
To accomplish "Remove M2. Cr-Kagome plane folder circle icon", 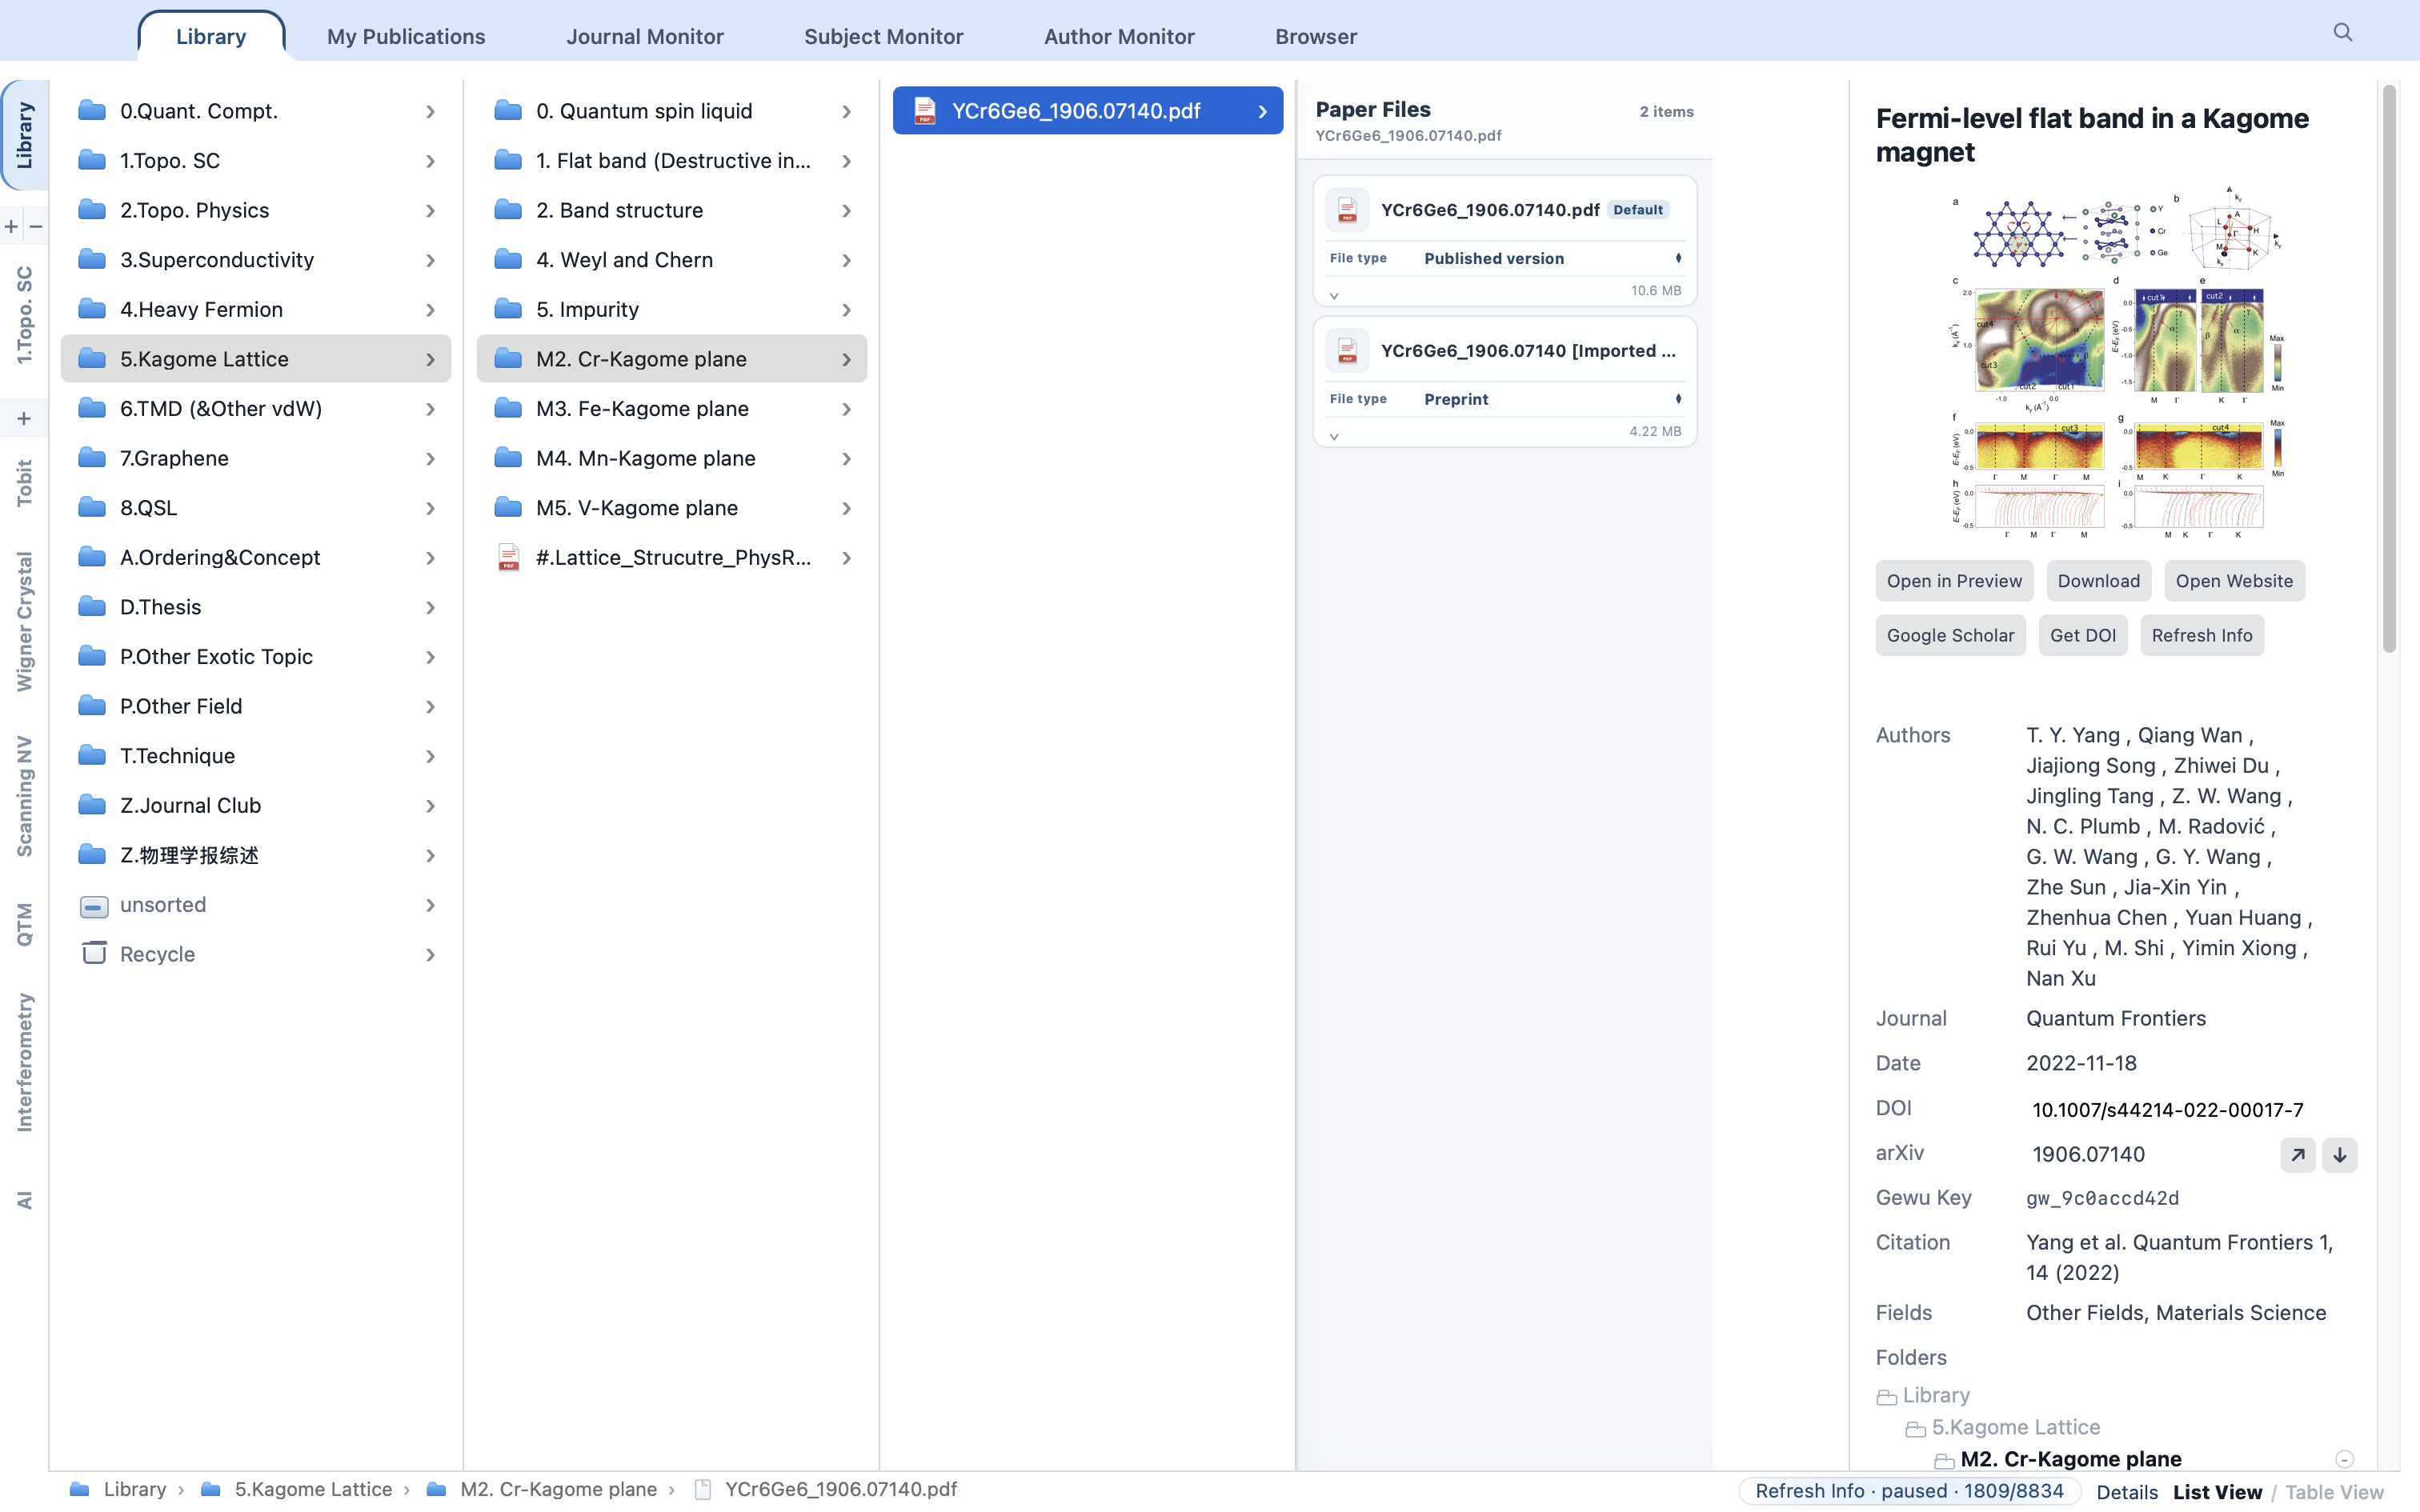I will click(x=2344, y=1459).
